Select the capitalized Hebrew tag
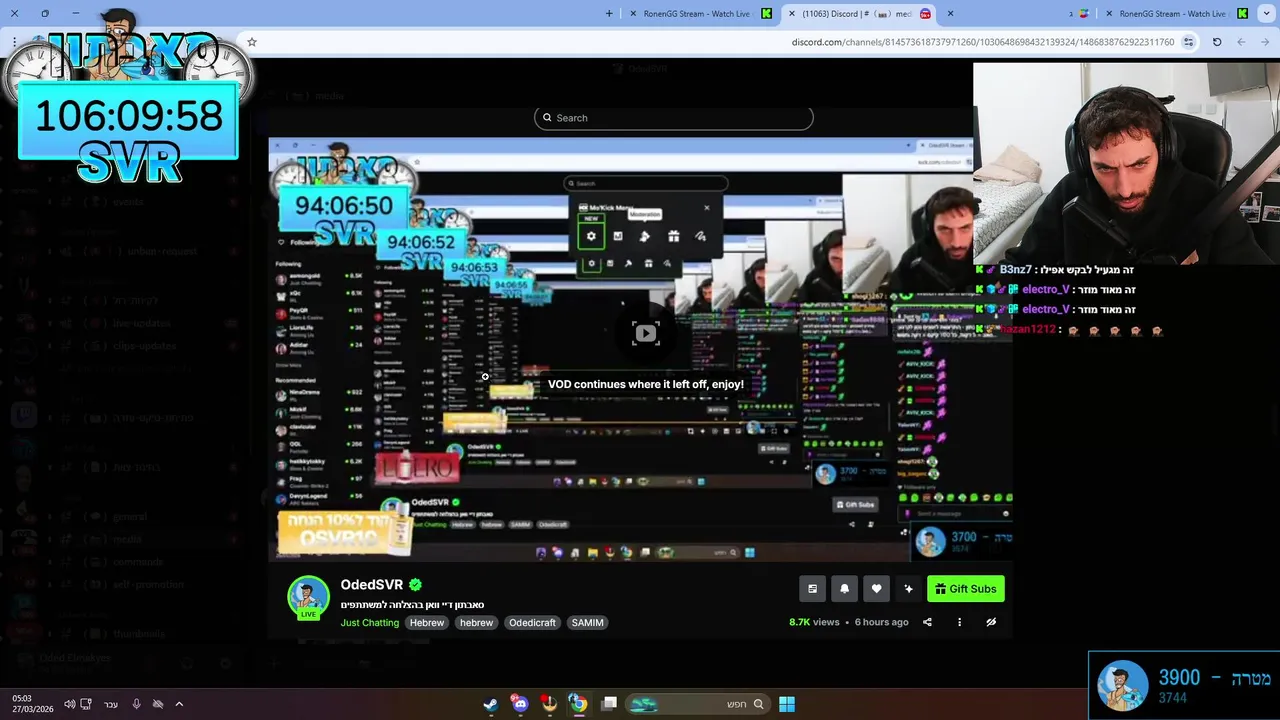1280x720 pixels. pos(427,623)
